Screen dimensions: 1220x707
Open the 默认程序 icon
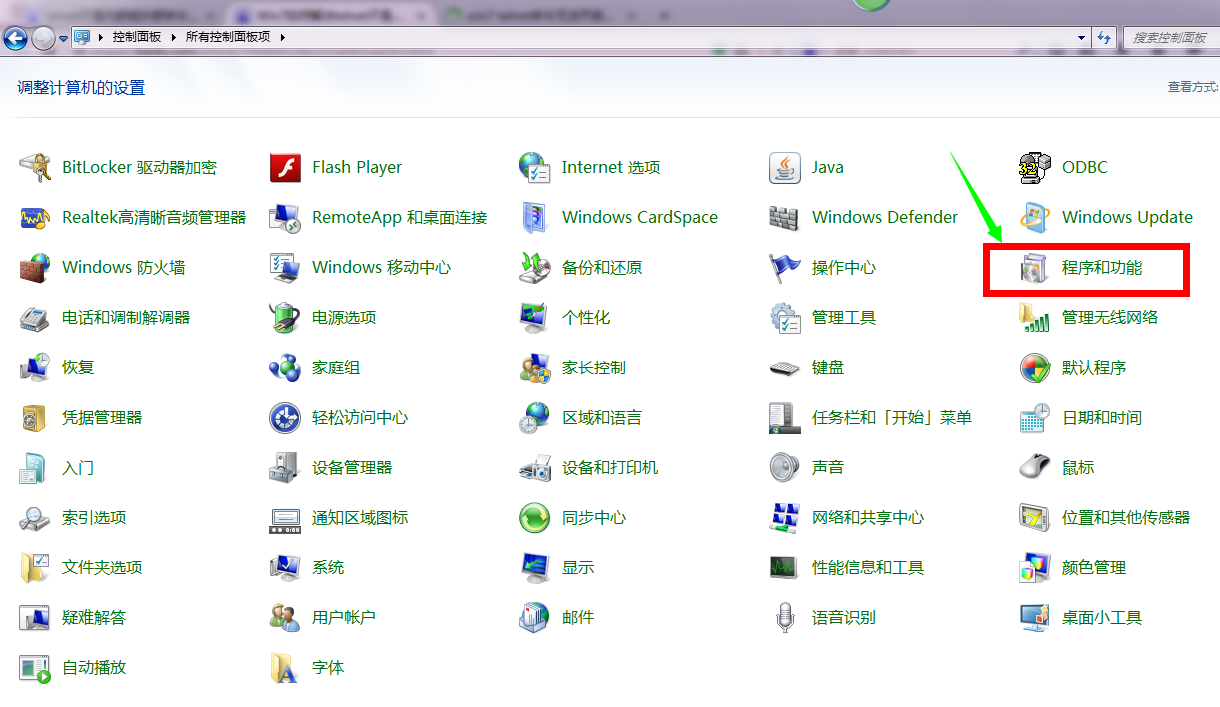[1035, 367]
